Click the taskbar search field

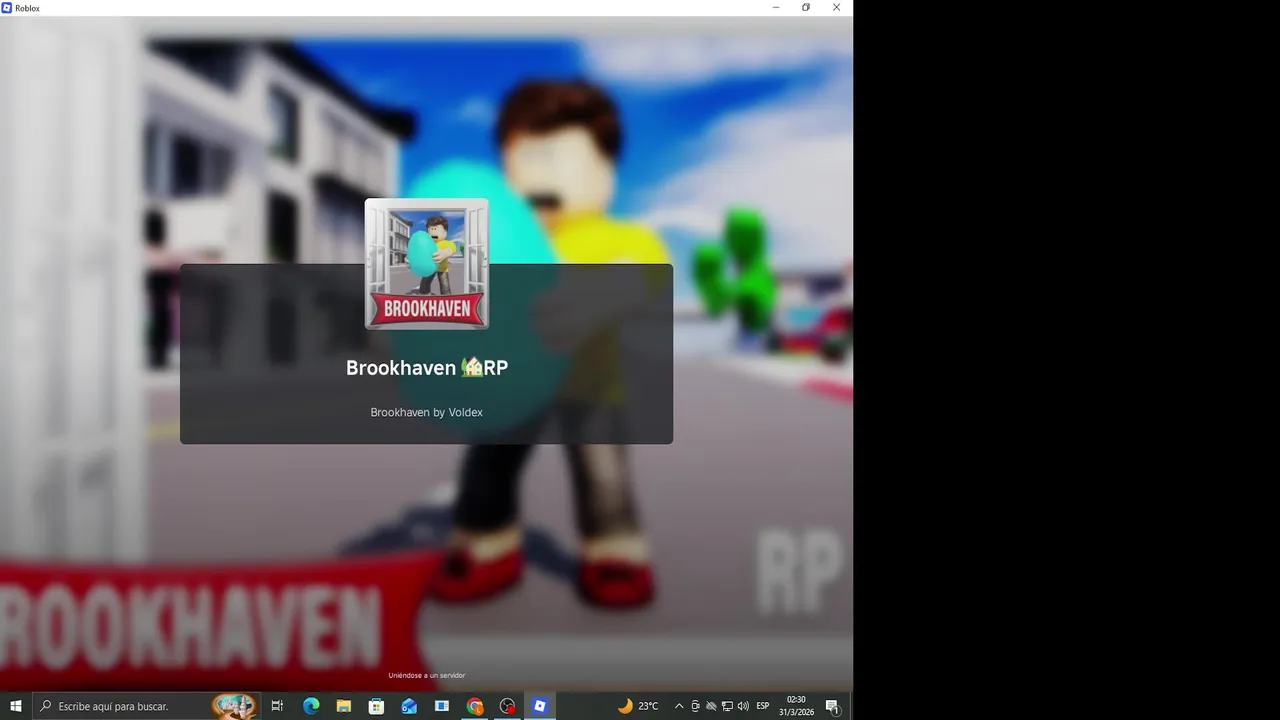[x=145, y=706]
